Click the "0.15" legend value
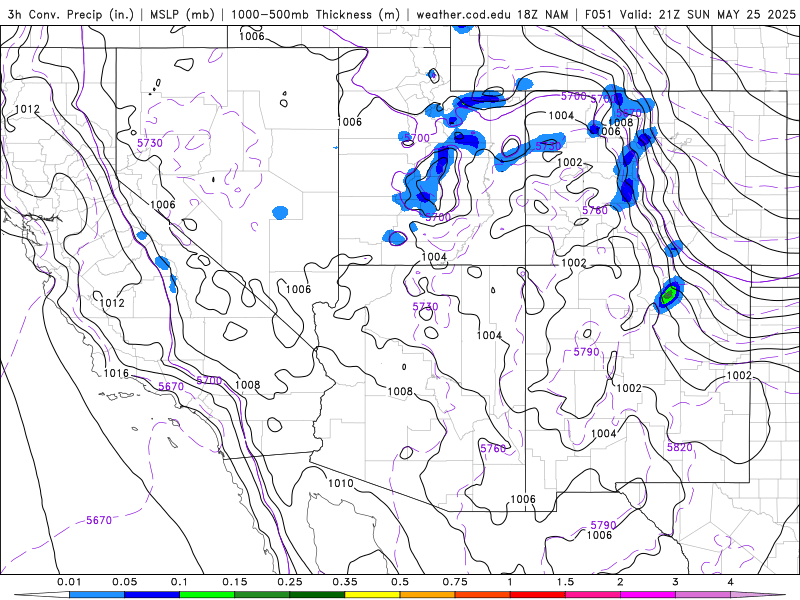Image resolution: width=800 pixels, height=600 pixels. click(235, 582)
